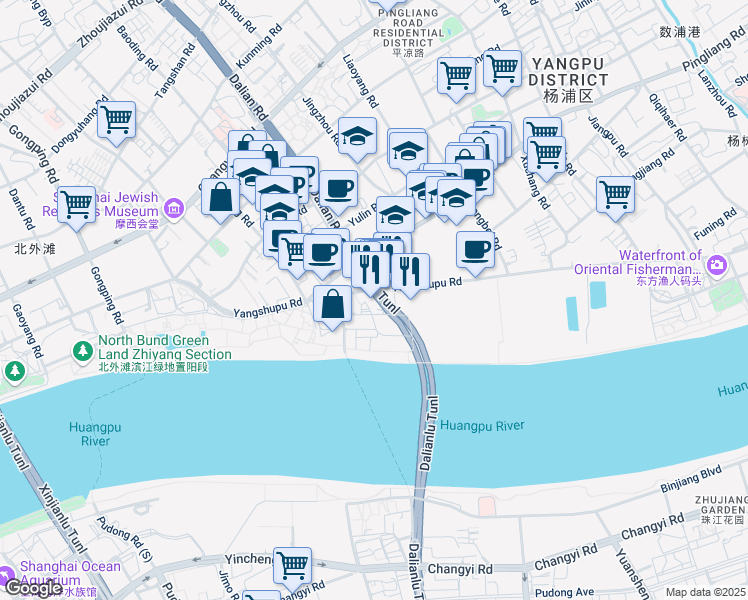Screen dimensions: 748x600
Task: Open the standalone shopping bag marker west of Dalian Rd
Action: [x=220, y=198]
